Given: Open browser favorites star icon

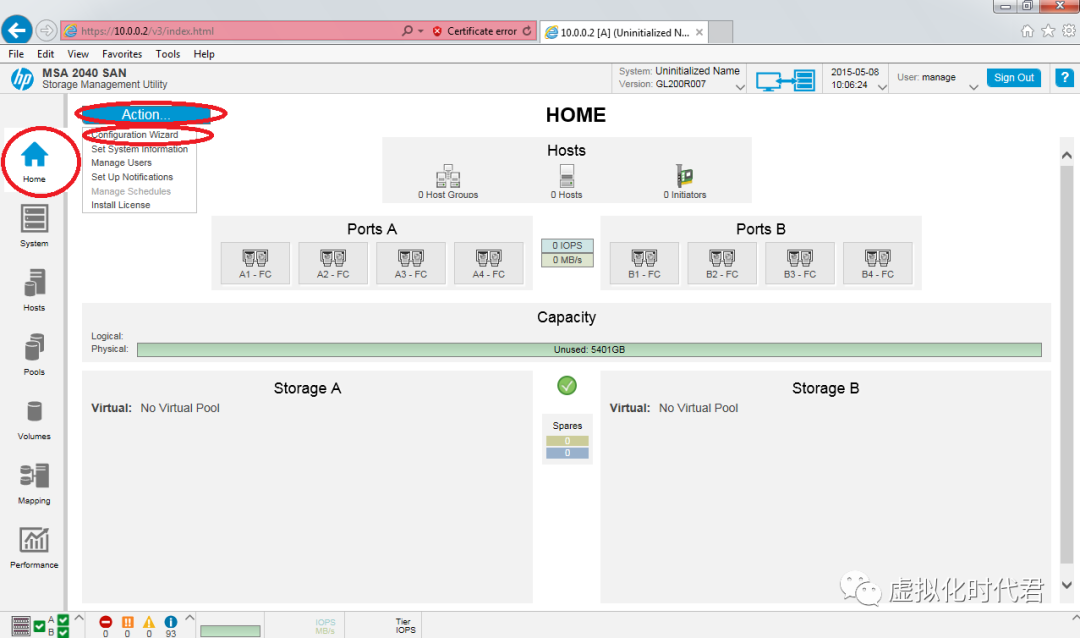Looking at the screenshot, I should tap(1048, 31).
